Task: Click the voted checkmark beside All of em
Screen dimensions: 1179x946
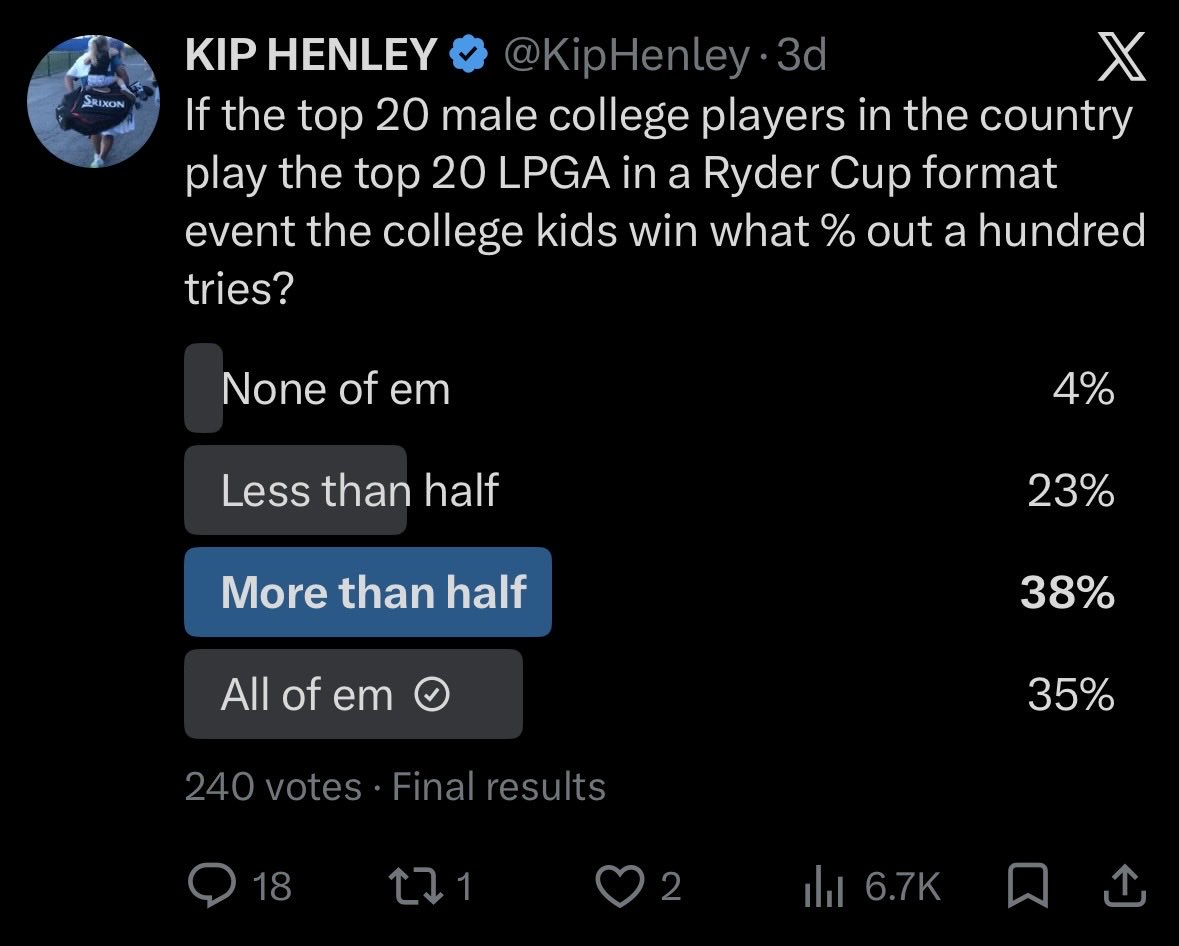Action: pyautogui.click(x=432, y=694)
